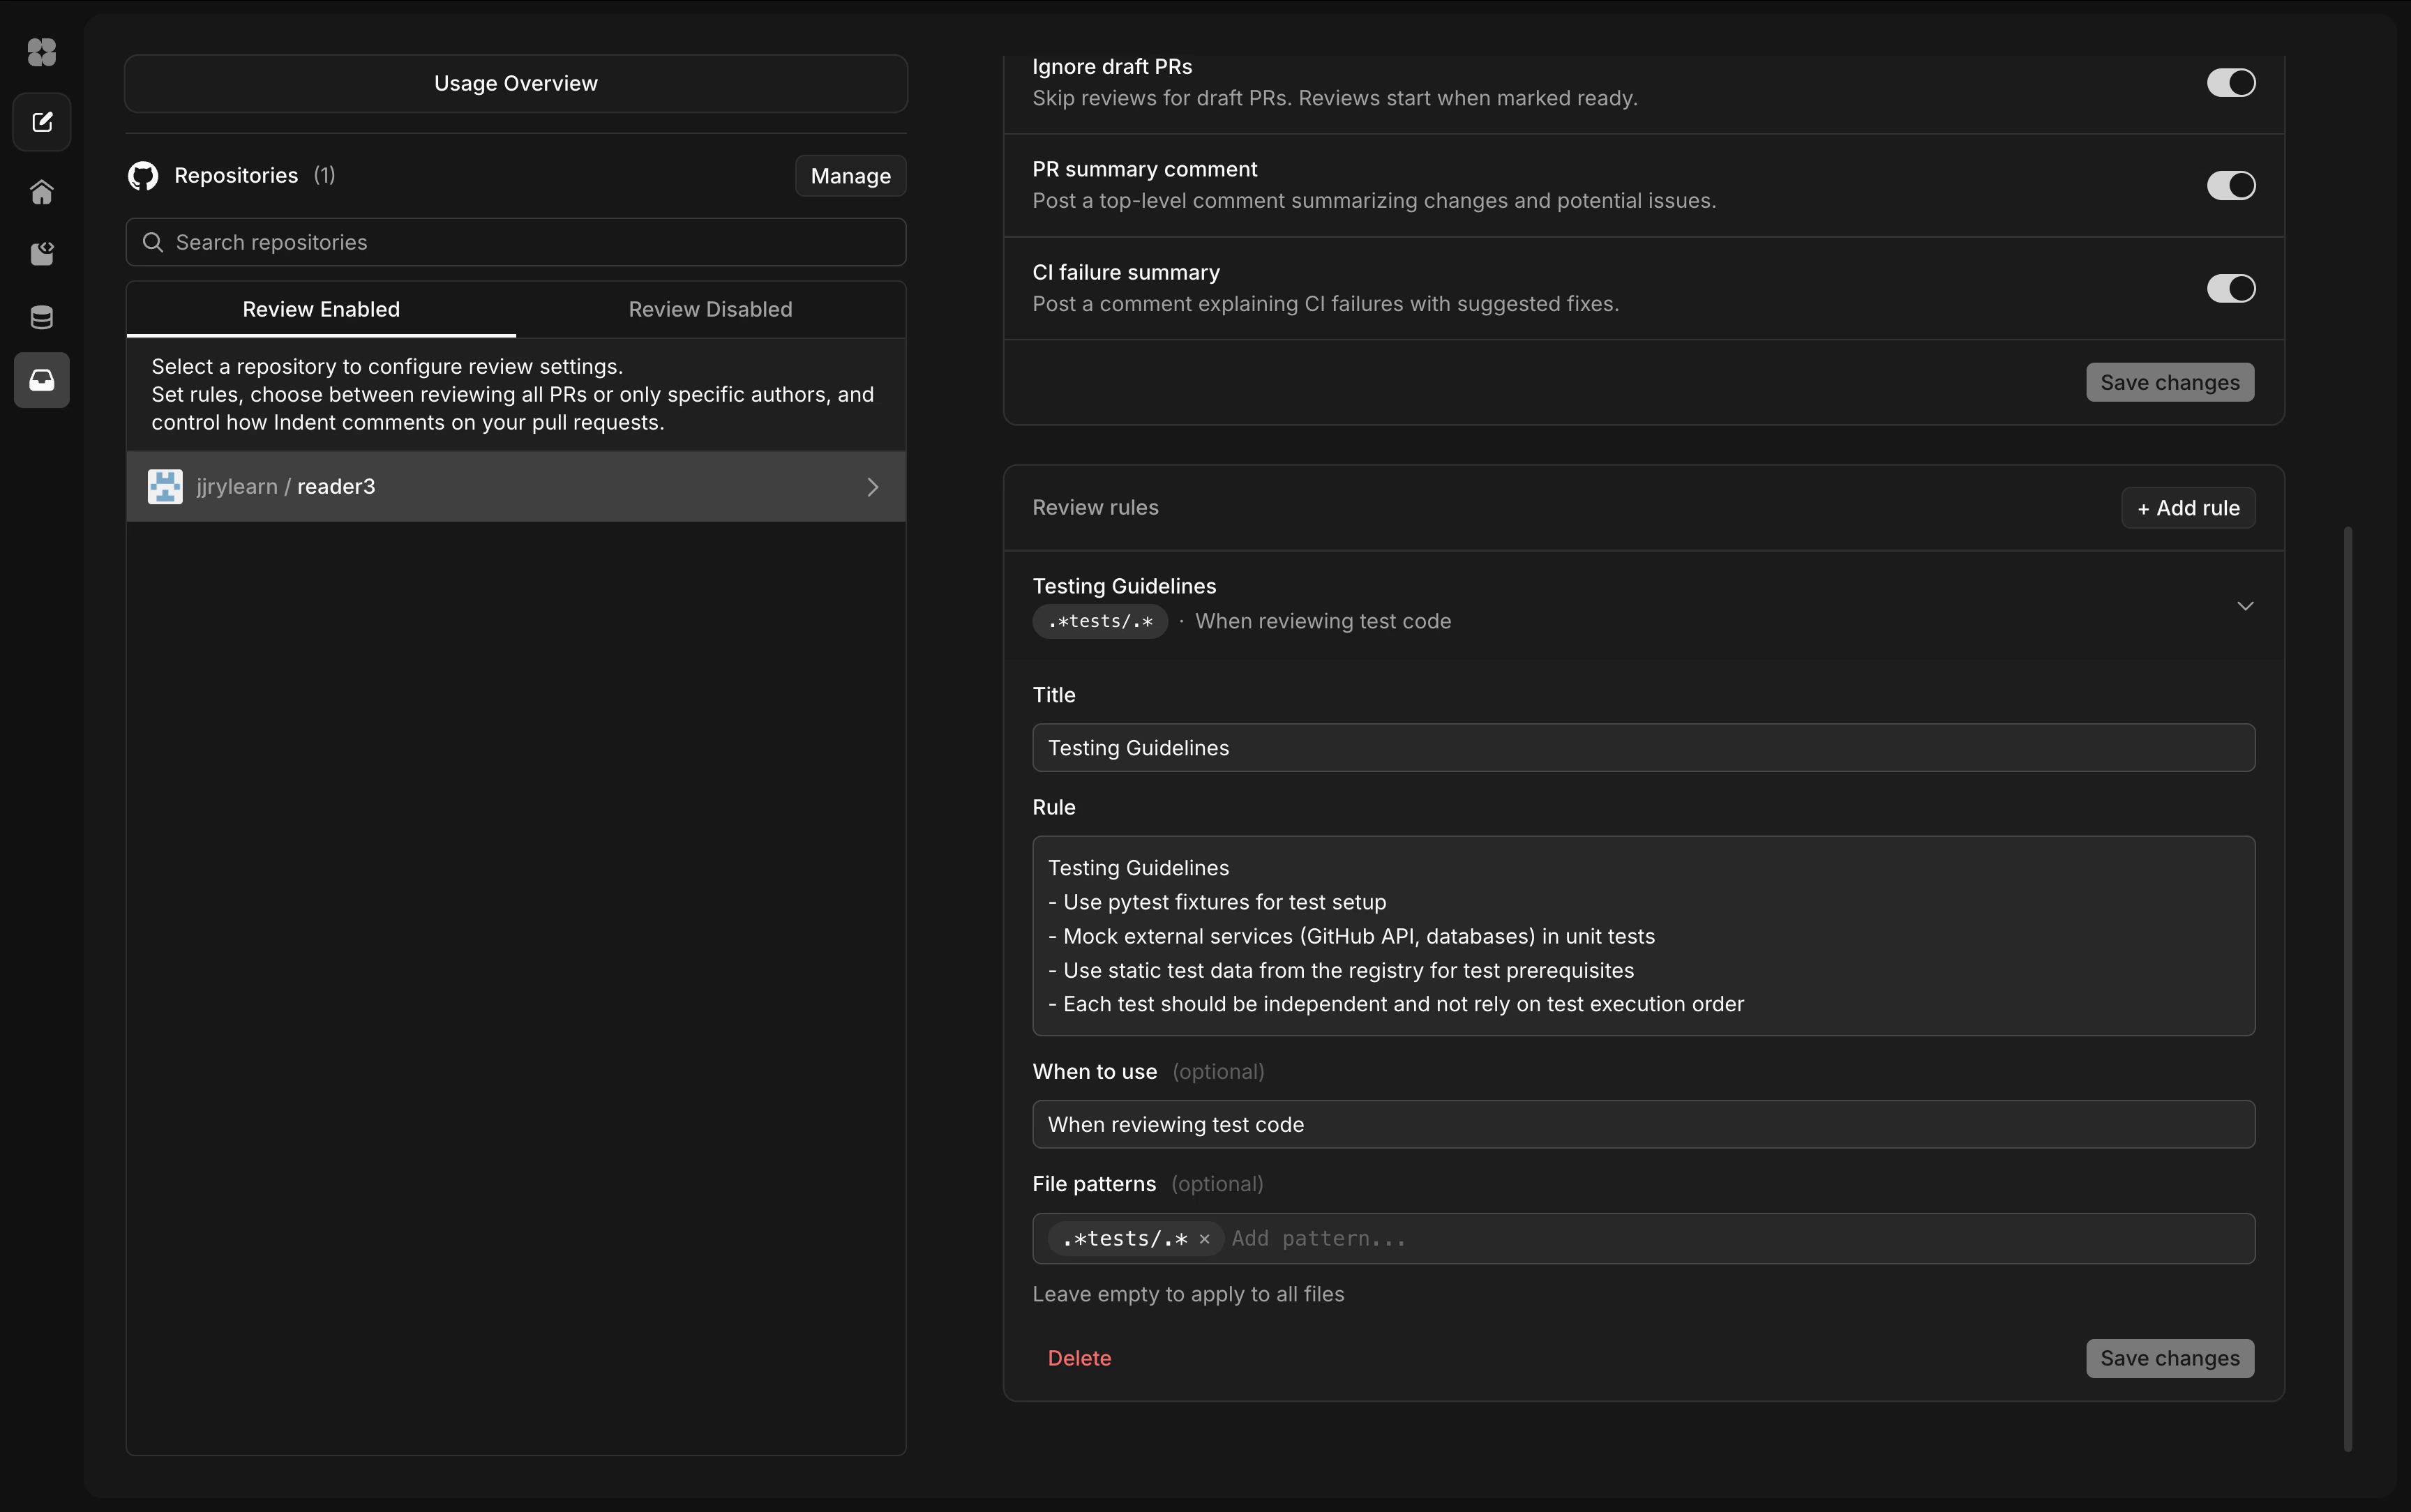This screenshot has width=2411, height=1512.
Task: Click the magnifier icon in repository search
Action: [x=154, y=241]
